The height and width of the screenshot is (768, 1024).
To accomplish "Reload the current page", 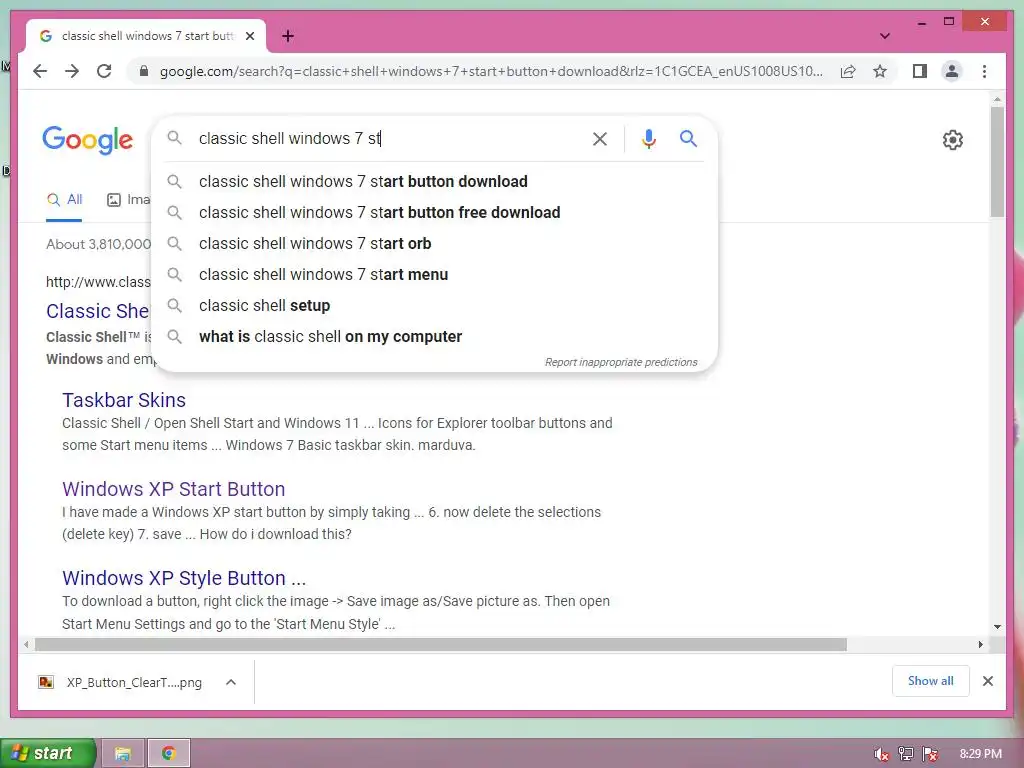I will pos(104,71).
